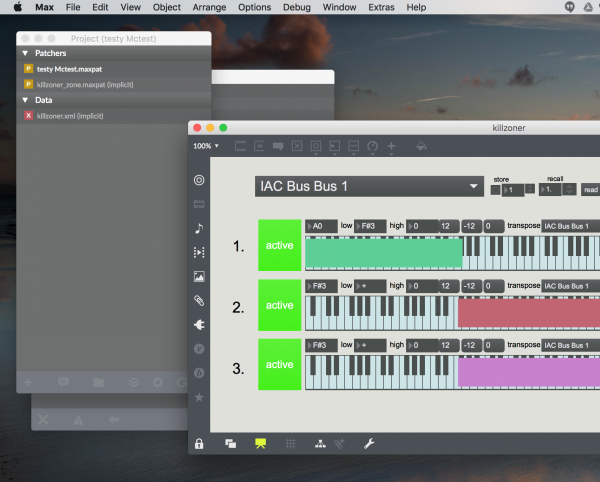Click the gear icon in Project window toolbar
Image resolution: width=600 pixels, height=482 pixels.
158,382
